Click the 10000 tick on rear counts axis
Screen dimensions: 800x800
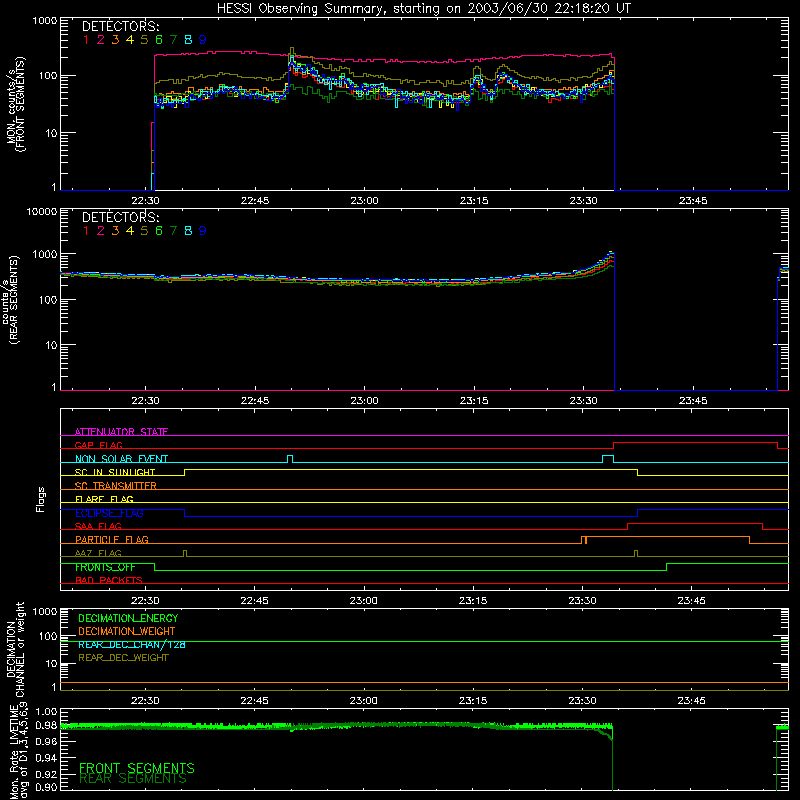(42, 211)
